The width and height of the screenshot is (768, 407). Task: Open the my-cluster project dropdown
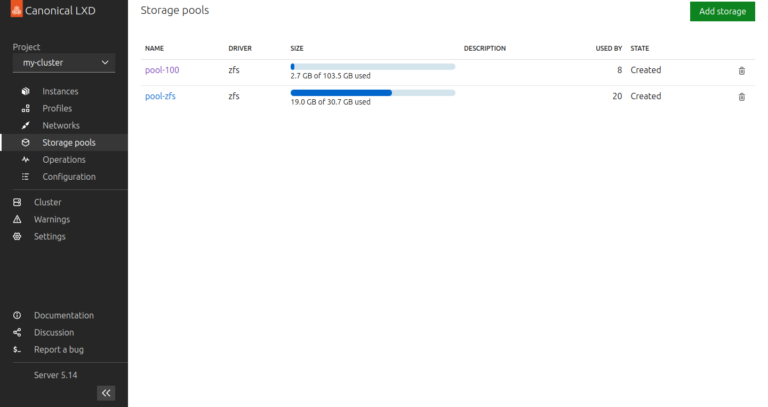[64, 63]
